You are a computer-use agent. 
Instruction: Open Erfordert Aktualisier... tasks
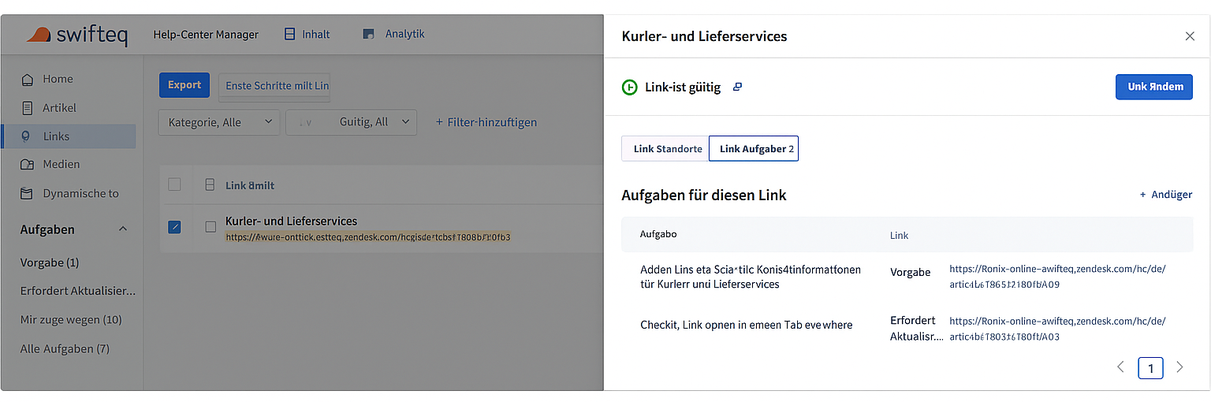78,291
